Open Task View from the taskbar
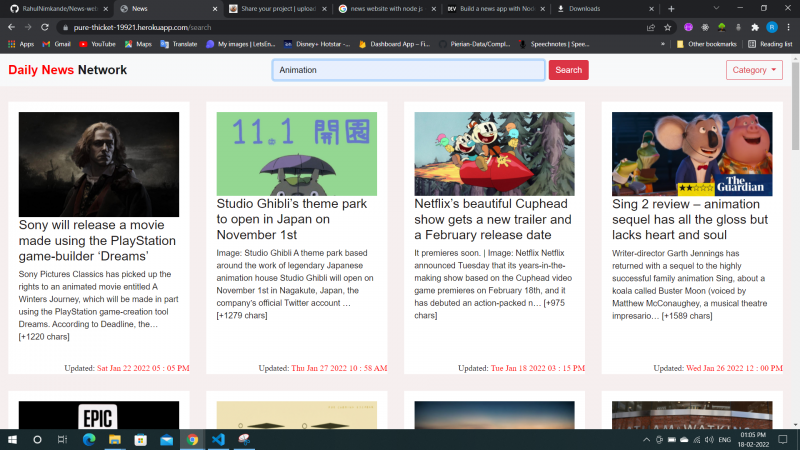The image size is (800, 450). (62, 439)
